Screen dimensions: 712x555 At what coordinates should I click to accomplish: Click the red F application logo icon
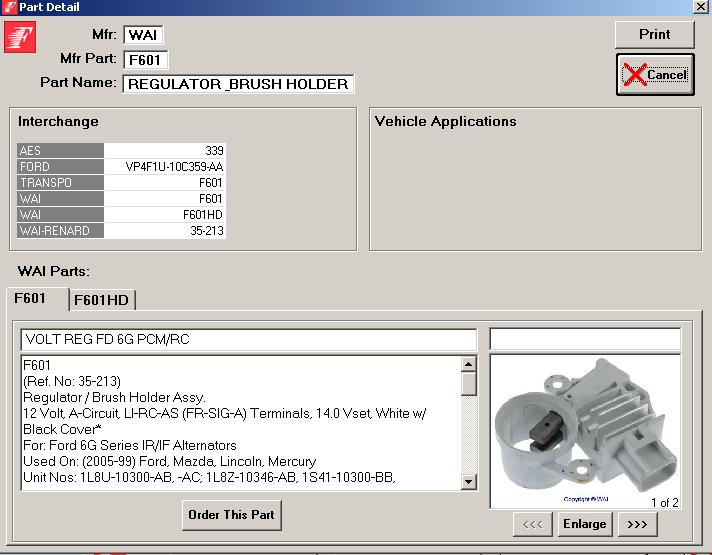20,37
